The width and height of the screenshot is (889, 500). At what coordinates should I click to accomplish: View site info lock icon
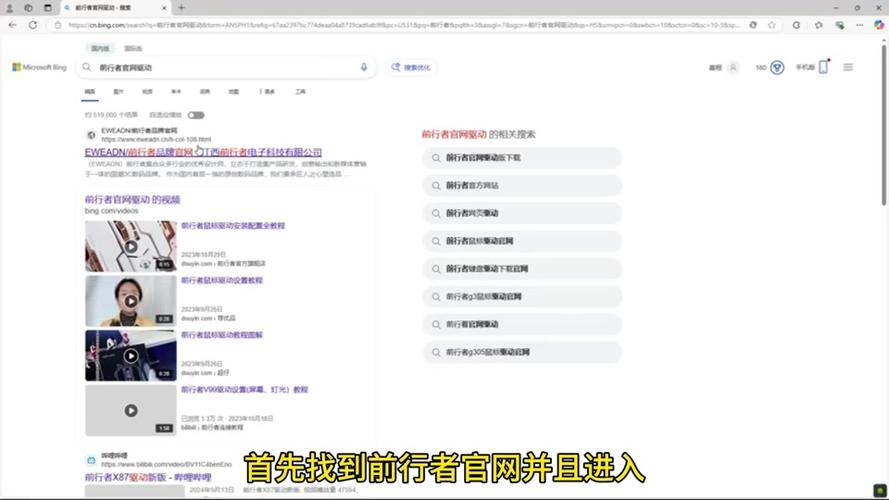[x=57, y=25]
